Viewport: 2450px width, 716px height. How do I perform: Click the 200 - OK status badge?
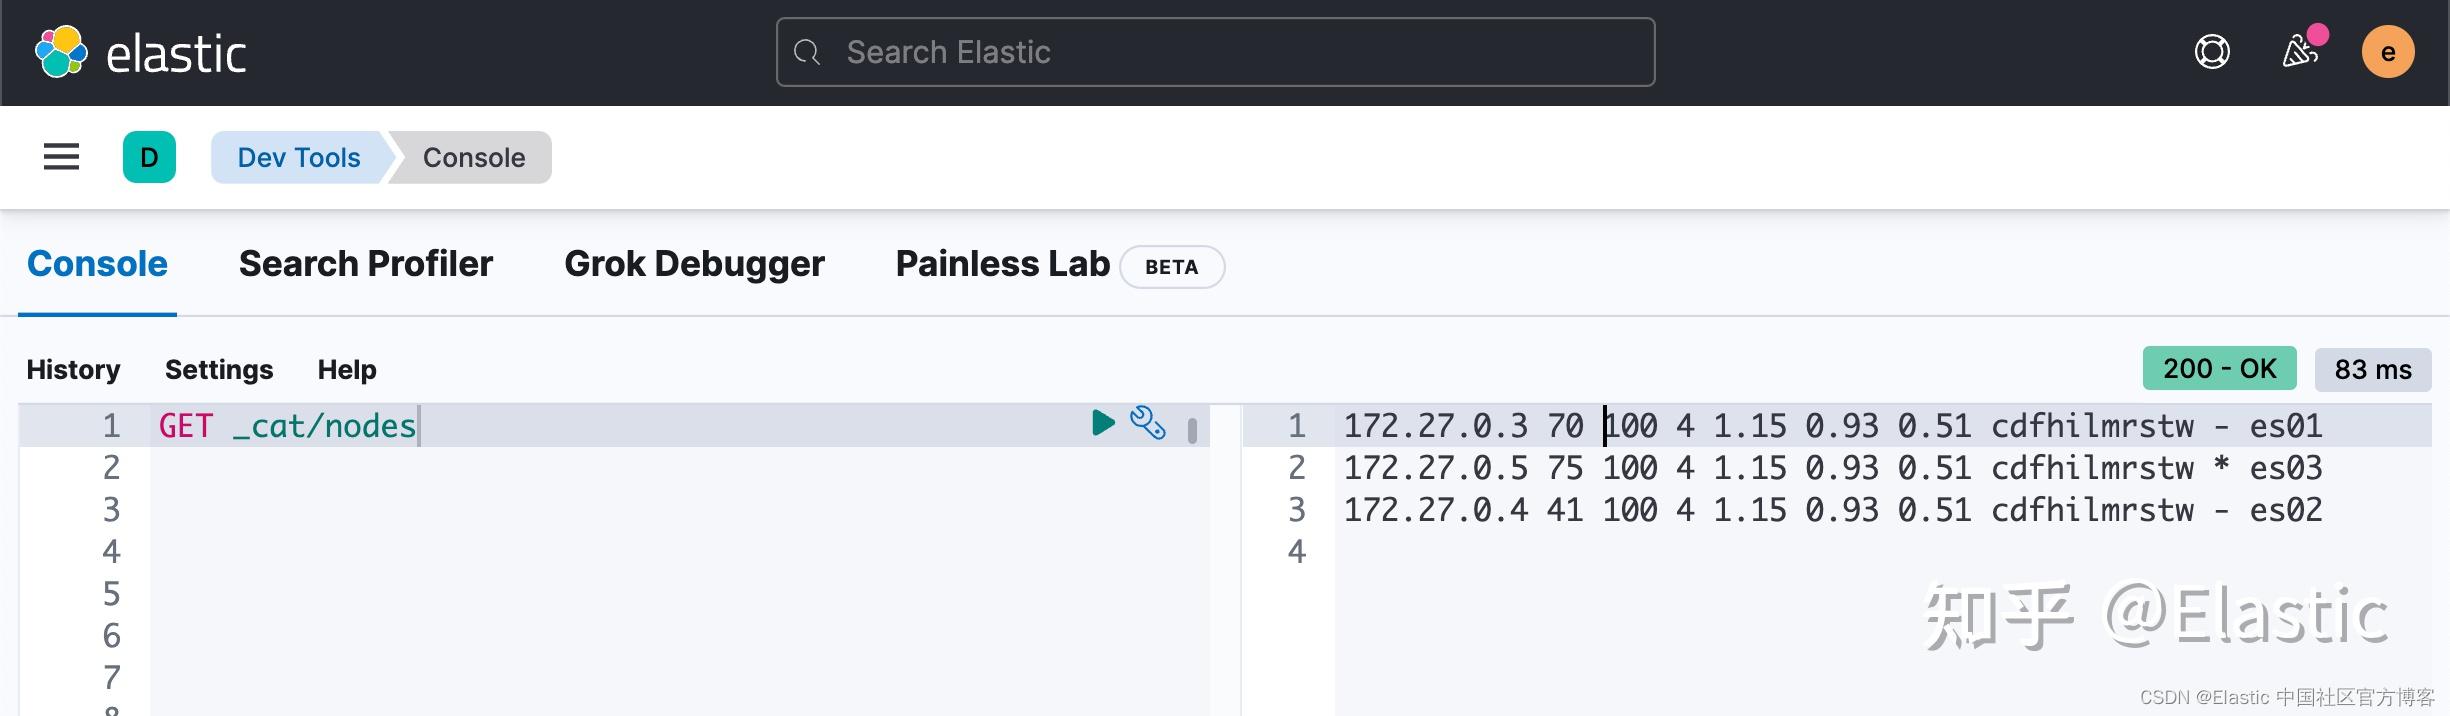click(2219, 369)
